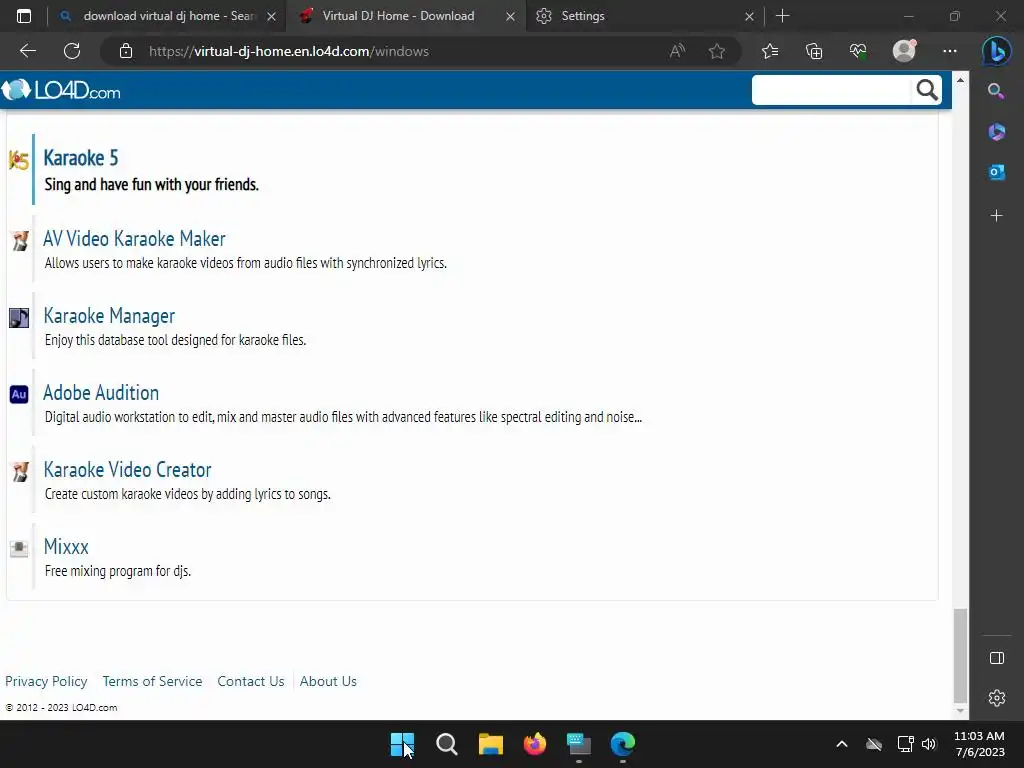View site information padlock icon
This screenshot has width=1024, height=768.
point(125,51)
